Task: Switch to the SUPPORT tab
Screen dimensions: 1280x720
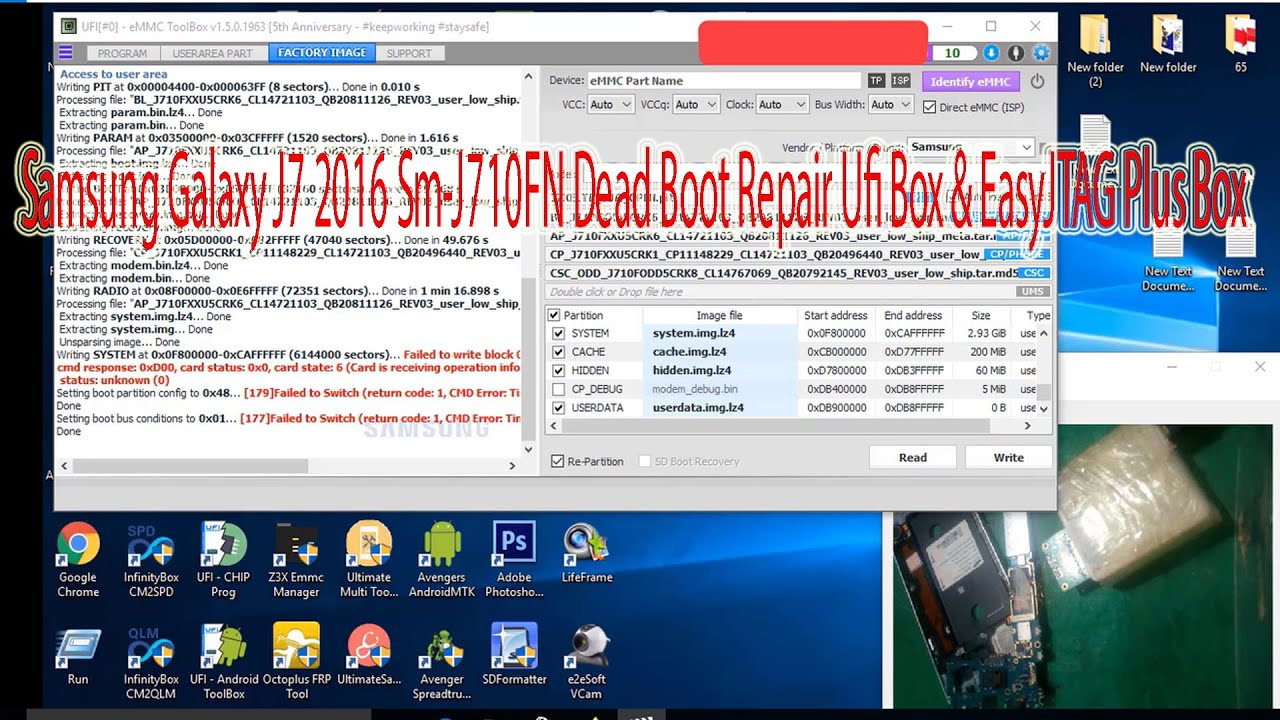Action: click(409, 53)
